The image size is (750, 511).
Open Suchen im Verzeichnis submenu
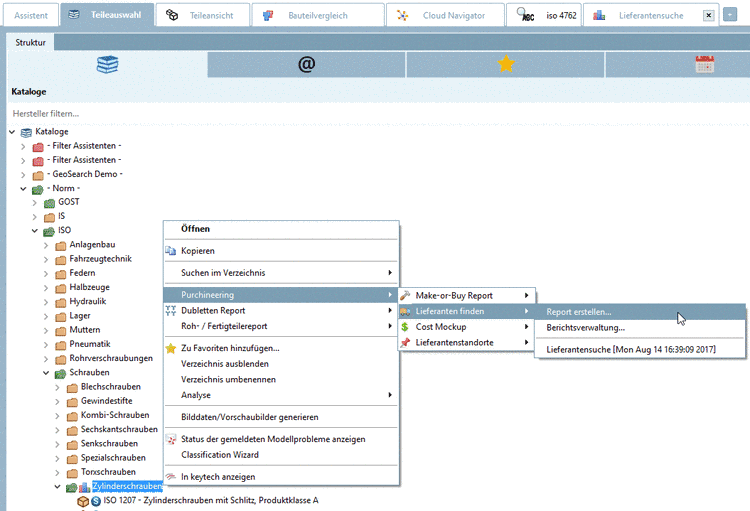pyautogui.click(x=281, y=273)
